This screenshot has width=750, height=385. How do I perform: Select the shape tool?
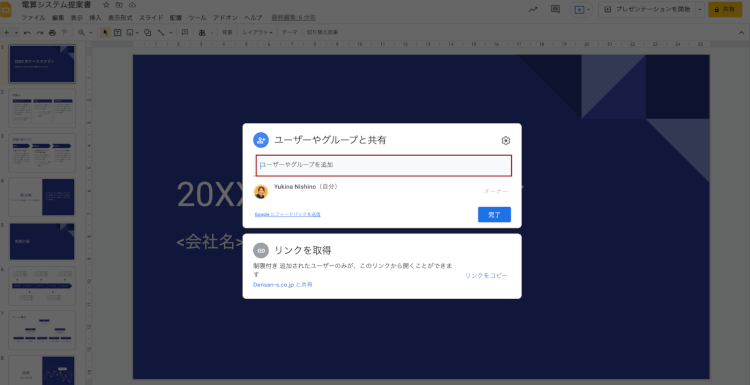[x=147, y=33]
